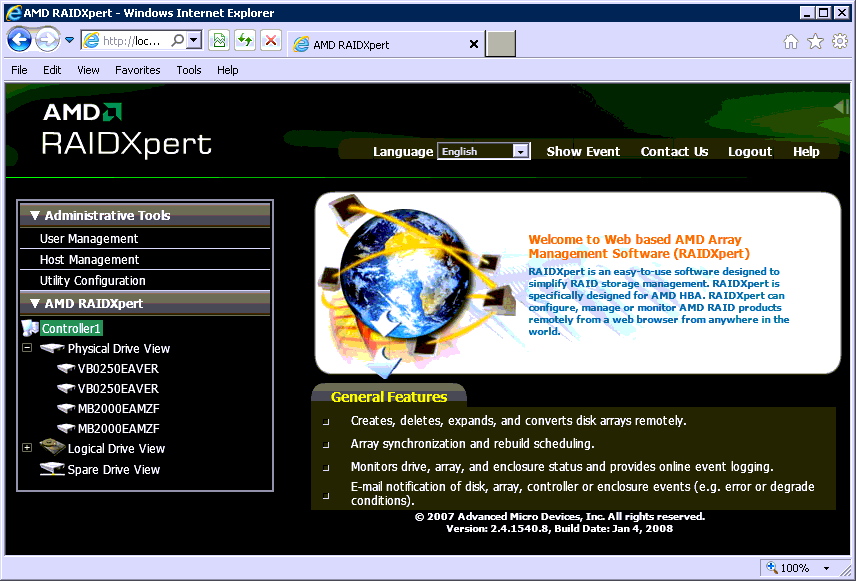Click the browser Back arrow button
The image size is (856, 581).
[19, 40]
